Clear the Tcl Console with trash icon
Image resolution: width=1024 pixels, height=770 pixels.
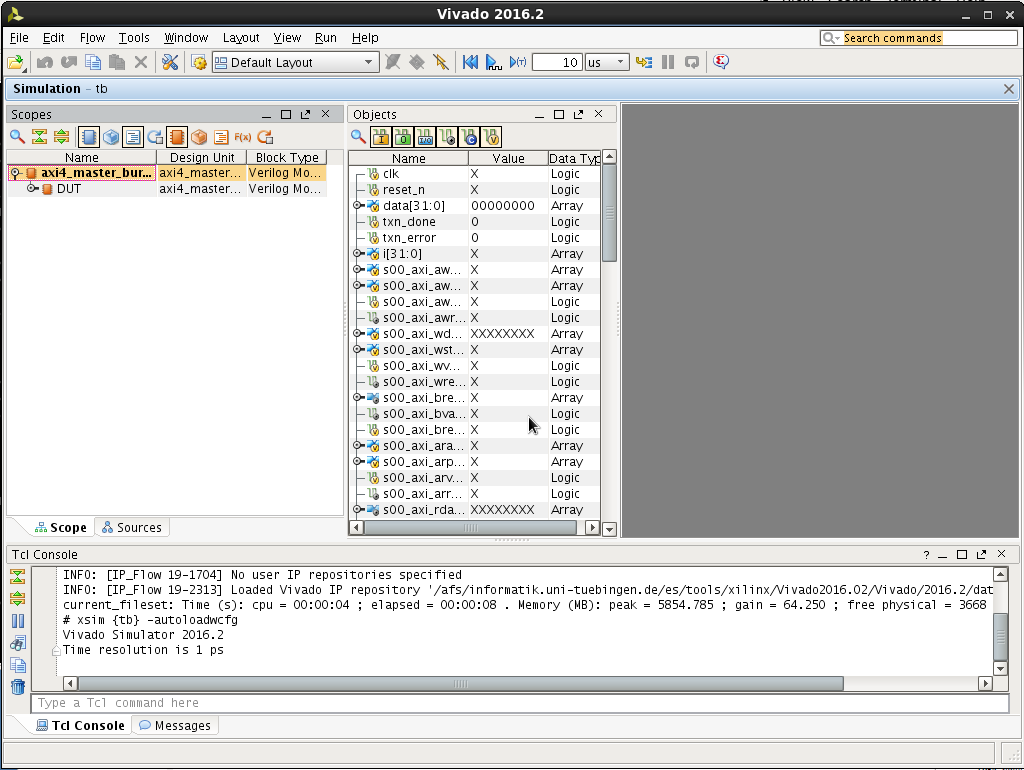point(18,687)
